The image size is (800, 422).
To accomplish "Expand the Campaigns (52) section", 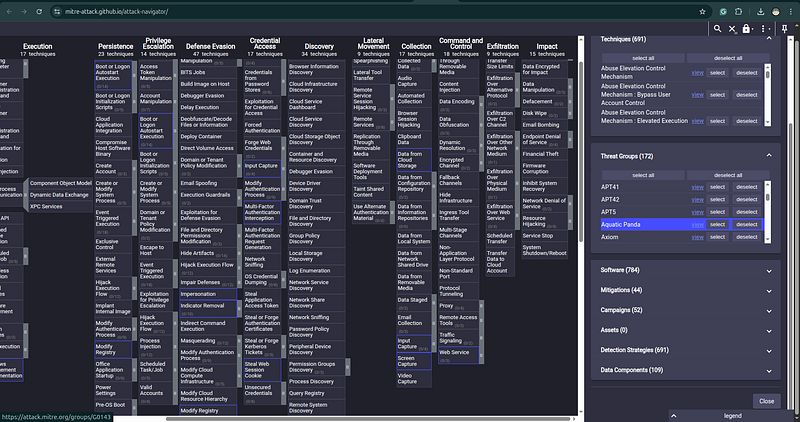I will click(x=769, y=310).
